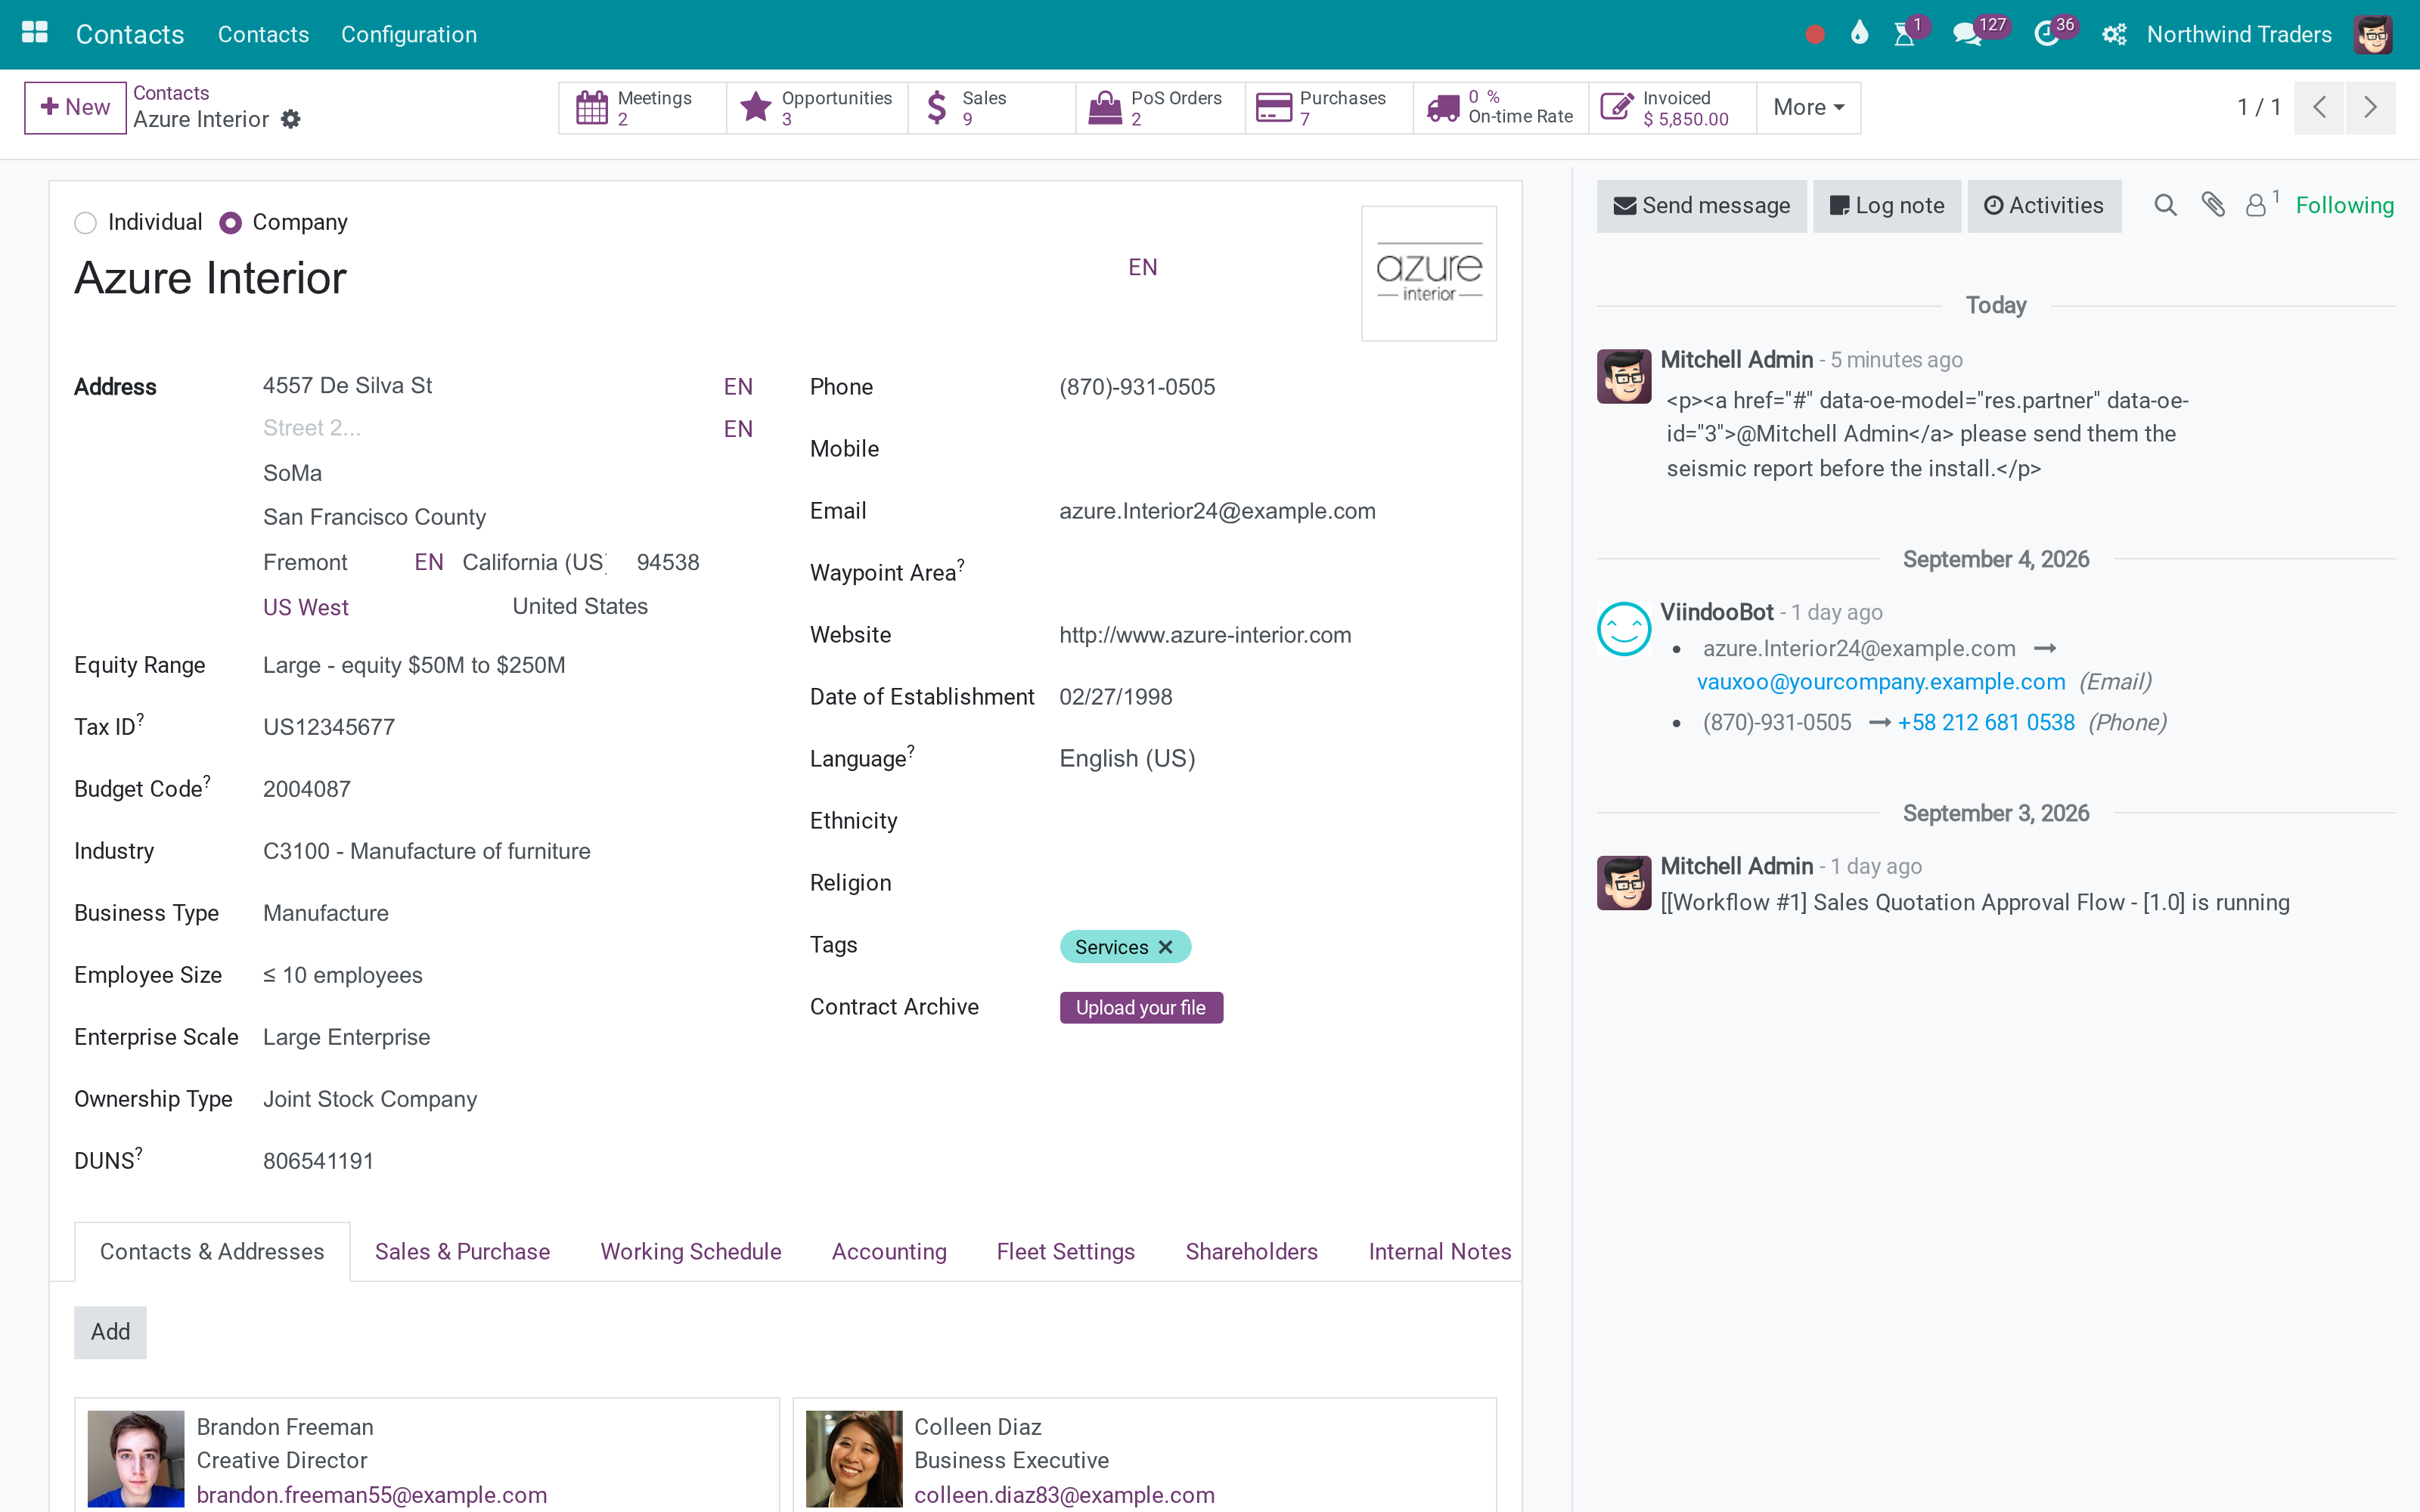Open attachments via the paperclip icon

point(2213,205)
